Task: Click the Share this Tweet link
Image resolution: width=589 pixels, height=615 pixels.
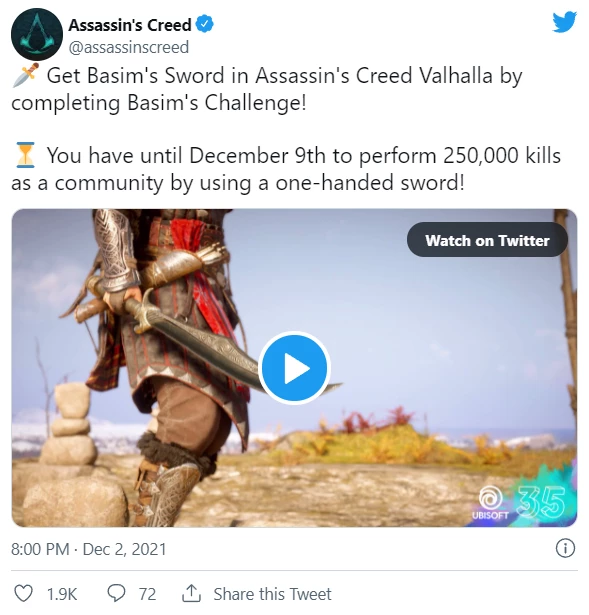Action: click(272, 594)
